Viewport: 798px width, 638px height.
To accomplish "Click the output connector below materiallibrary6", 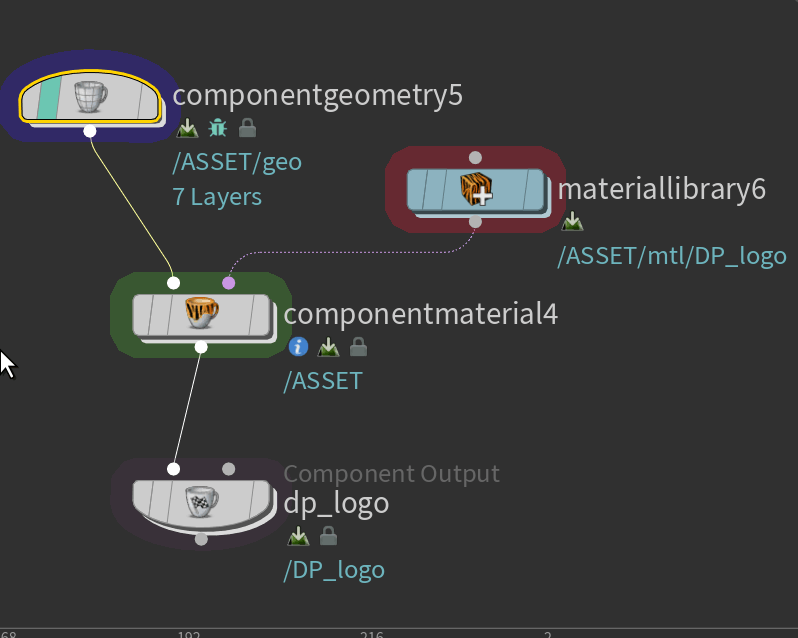I will [x=475, y=222].
